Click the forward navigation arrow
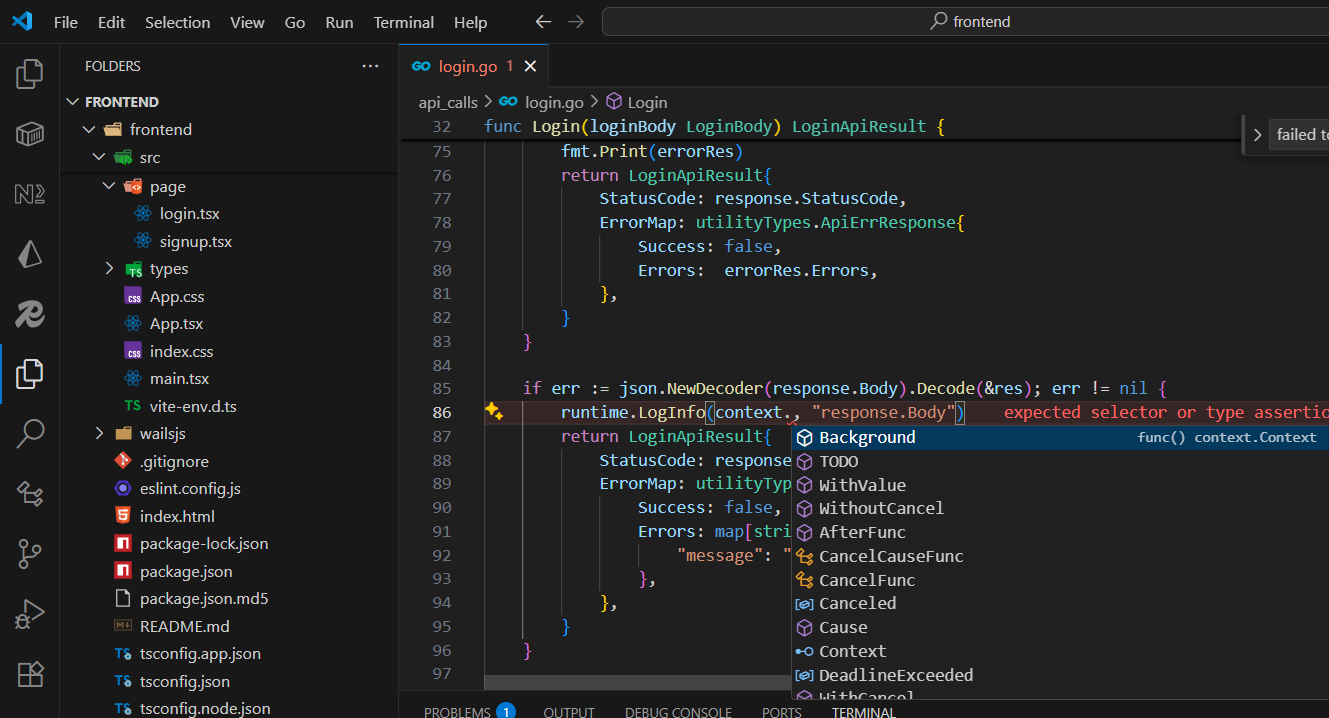The height and width of the screenshot is (718, 1329). pos(576,21)
